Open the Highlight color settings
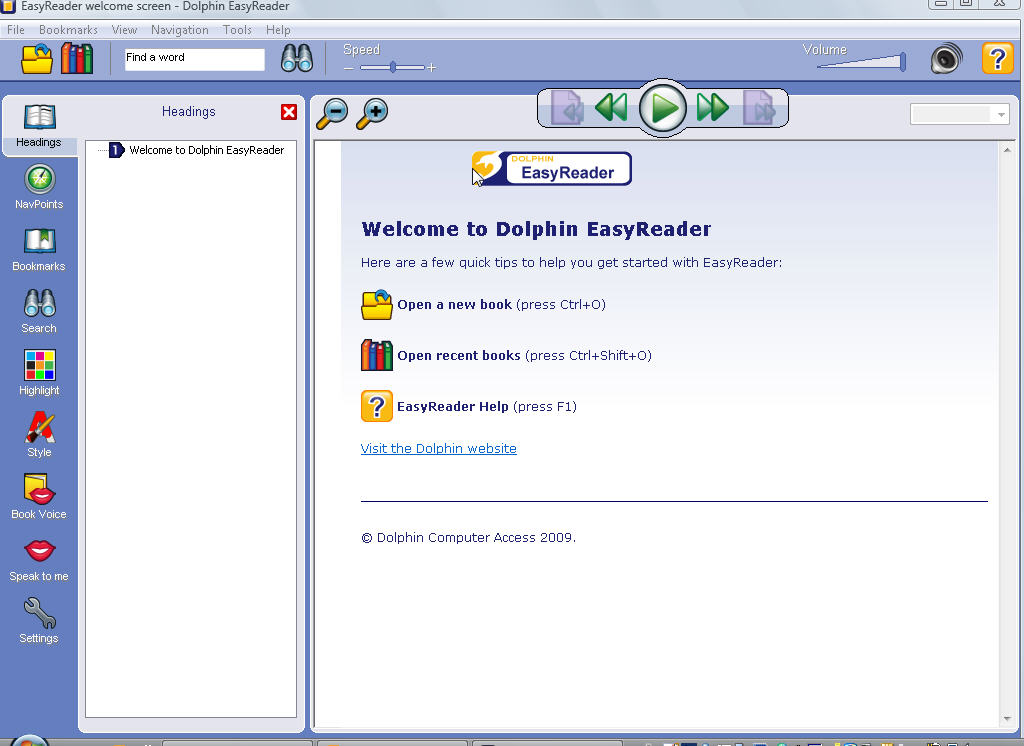 pos(39,373)
